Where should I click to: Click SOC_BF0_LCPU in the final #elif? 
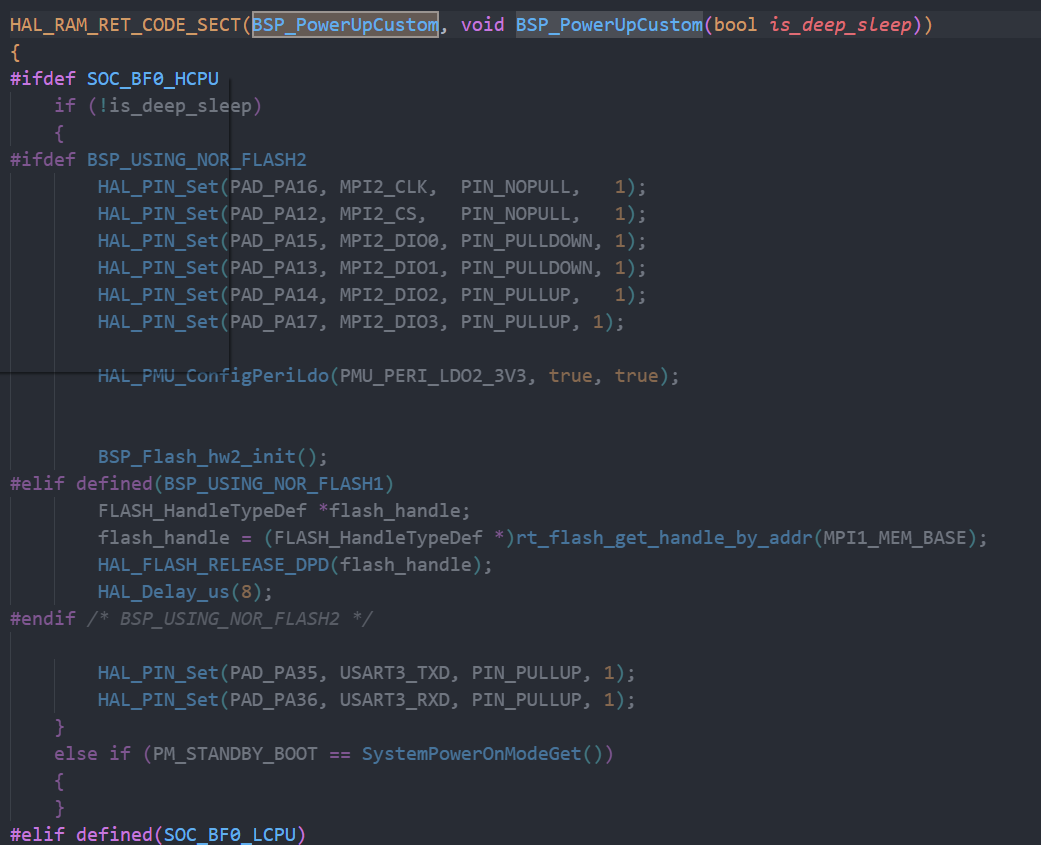click(230, 834)
